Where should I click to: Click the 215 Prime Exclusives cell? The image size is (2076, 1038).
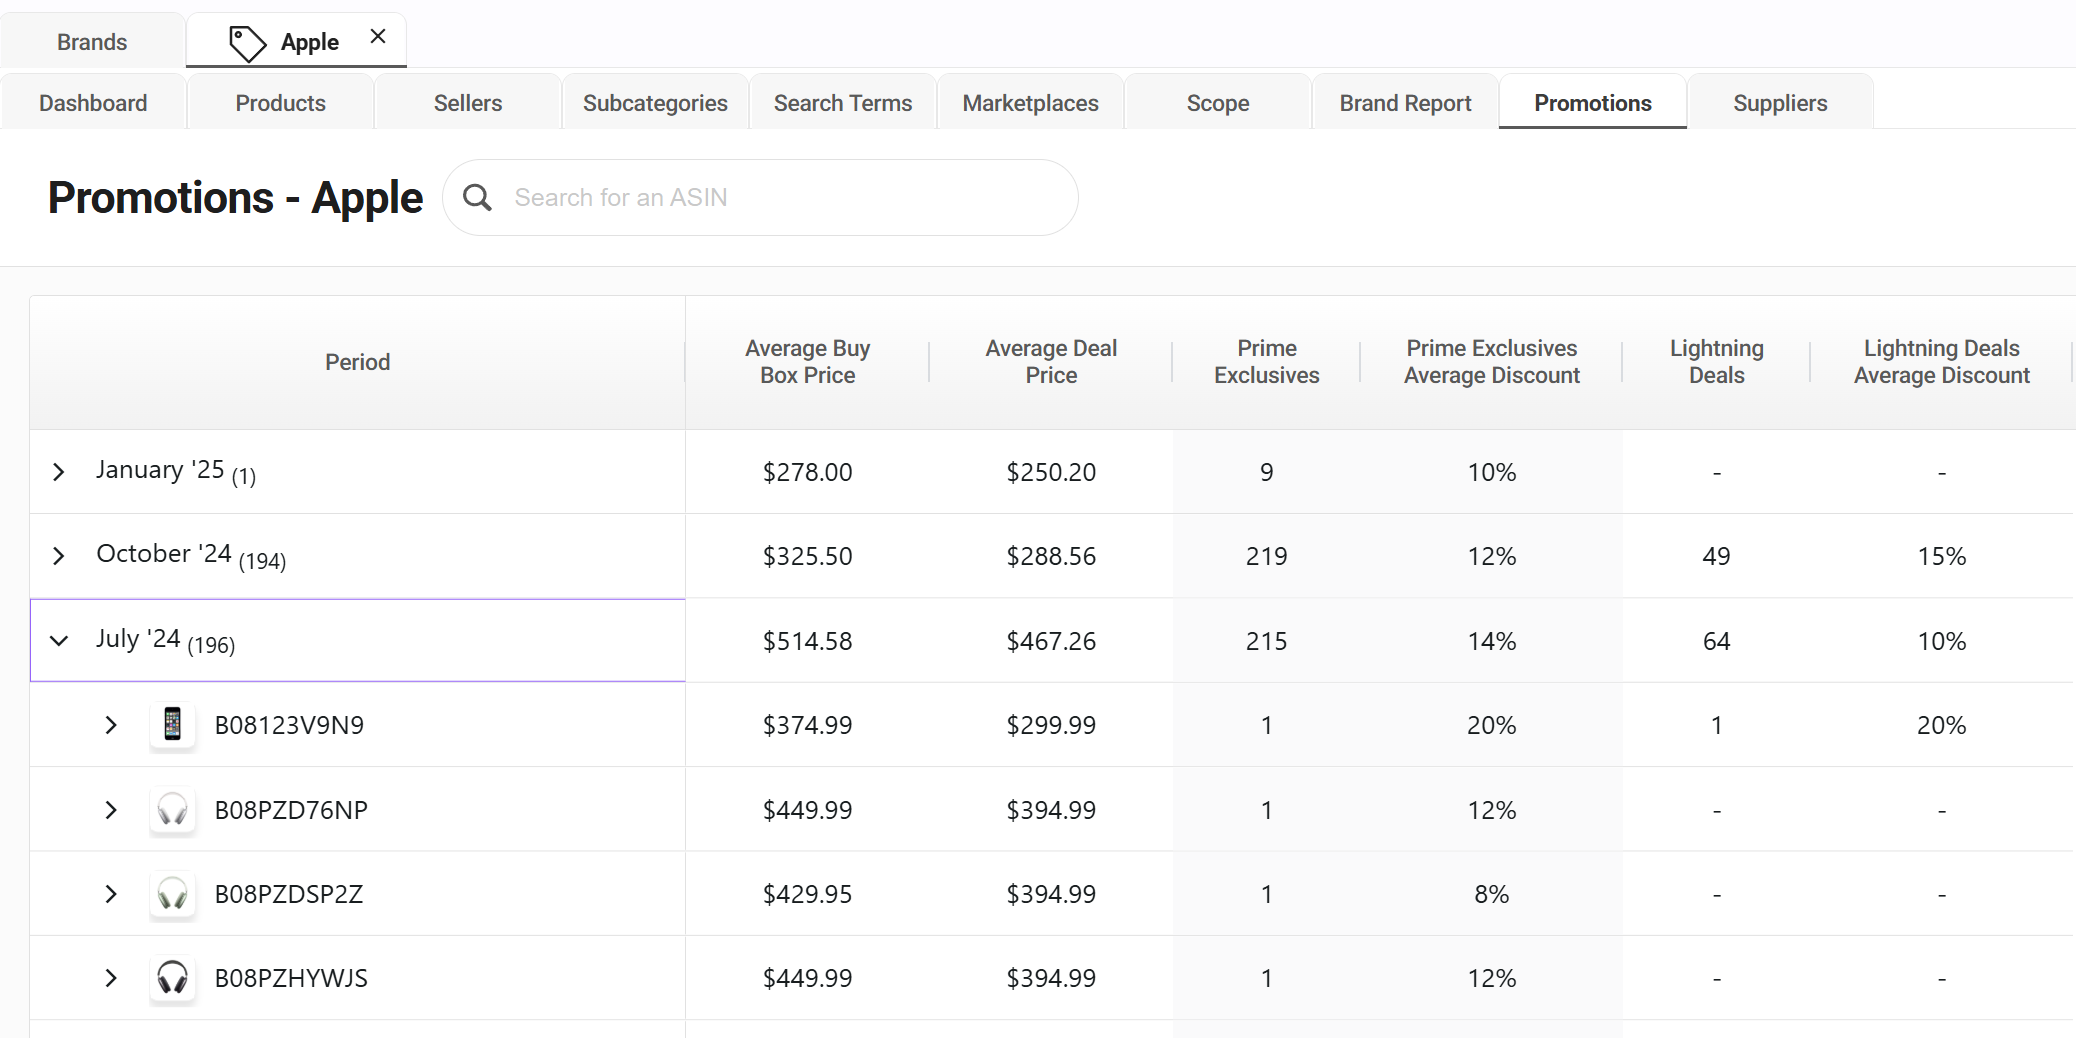click(1267, 641)
